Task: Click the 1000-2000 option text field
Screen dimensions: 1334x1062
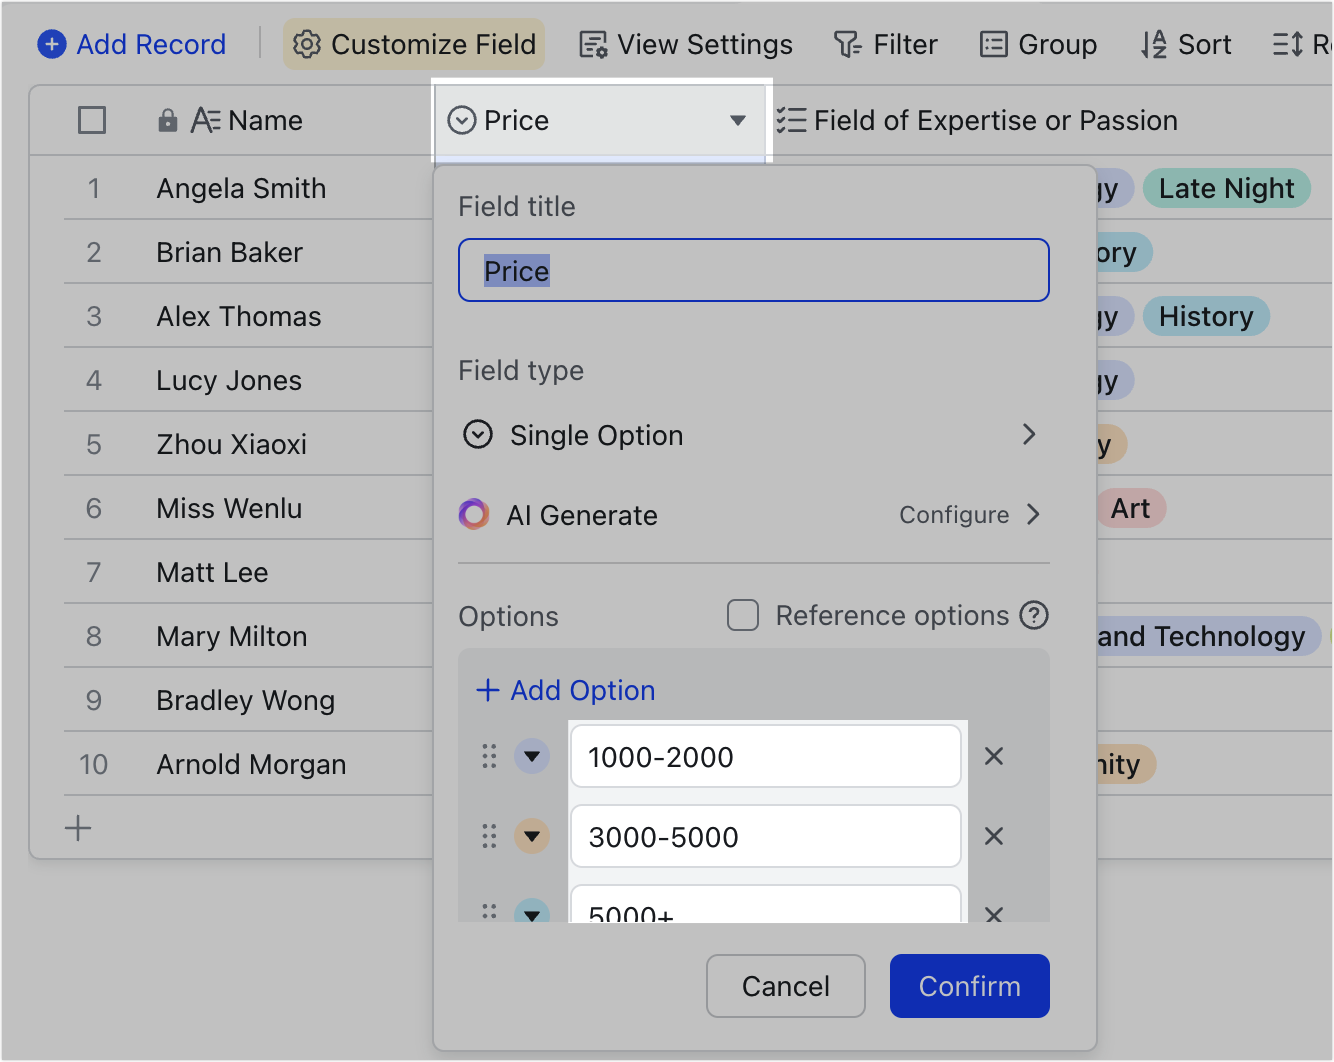Action: click(766, 756)
